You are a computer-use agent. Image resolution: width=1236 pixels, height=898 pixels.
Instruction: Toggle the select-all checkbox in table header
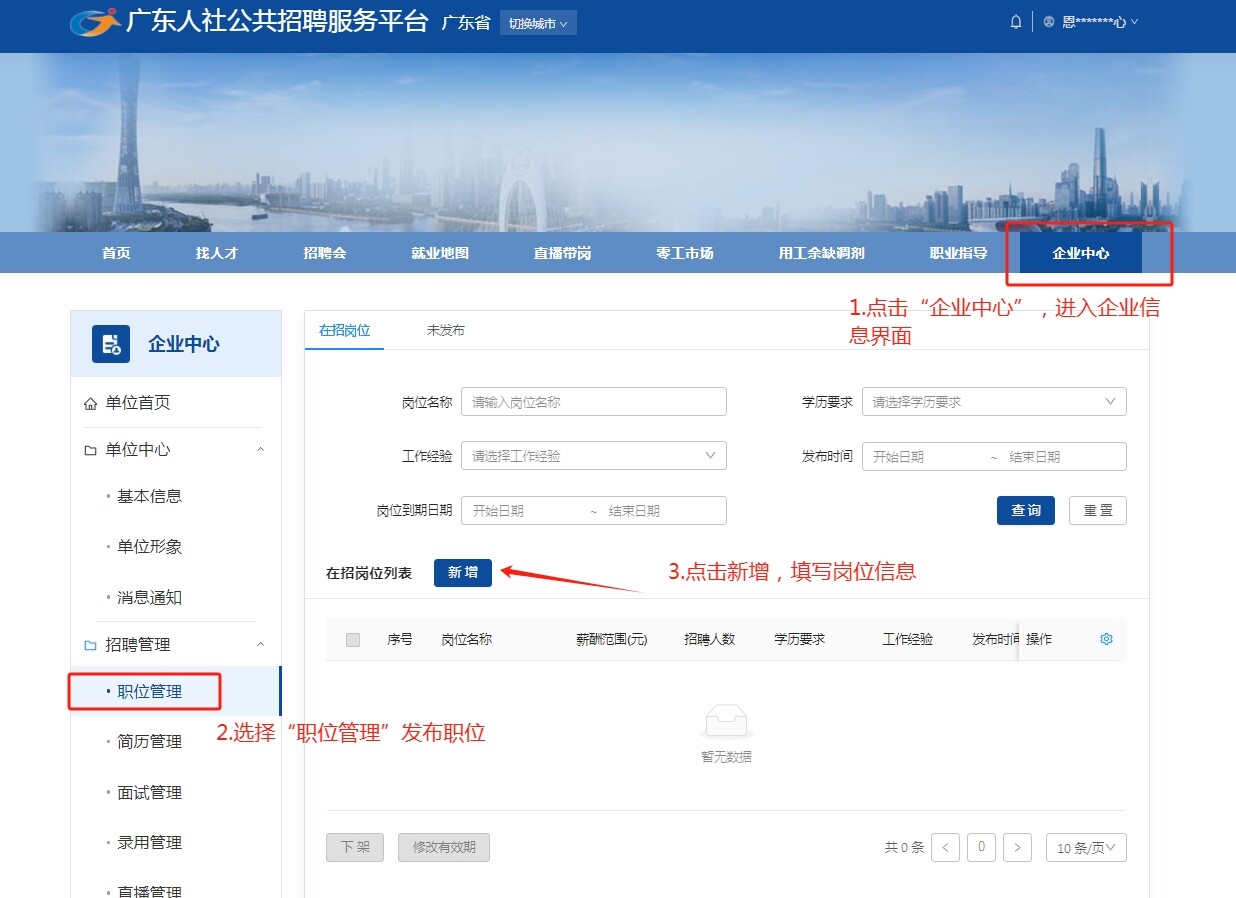point(353,640)
